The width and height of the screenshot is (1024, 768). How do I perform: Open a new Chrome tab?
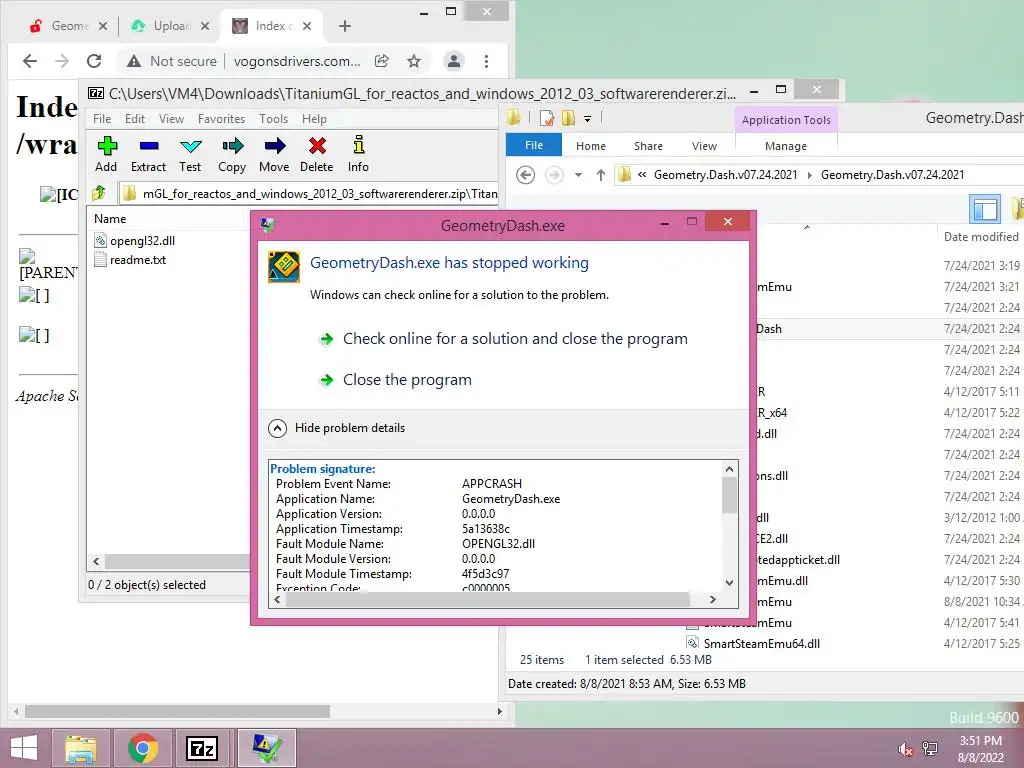[x=345, y=25]
